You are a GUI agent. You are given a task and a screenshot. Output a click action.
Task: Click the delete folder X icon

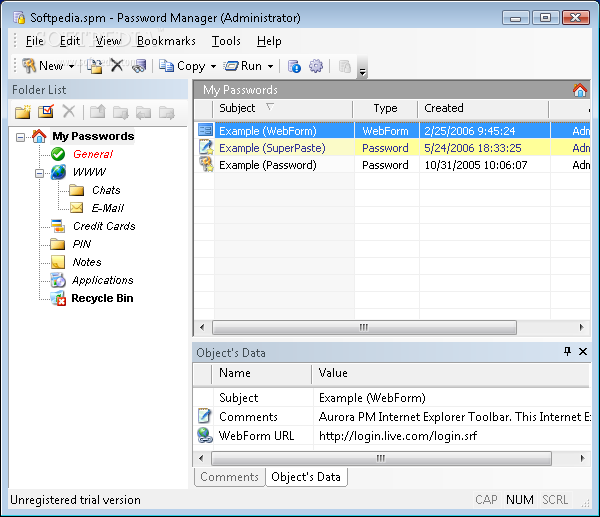[69, 112]
